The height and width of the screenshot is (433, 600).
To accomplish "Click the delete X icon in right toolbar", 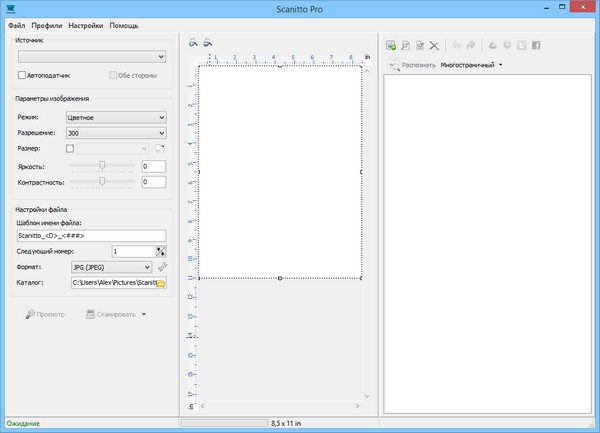I will (434, 45).
